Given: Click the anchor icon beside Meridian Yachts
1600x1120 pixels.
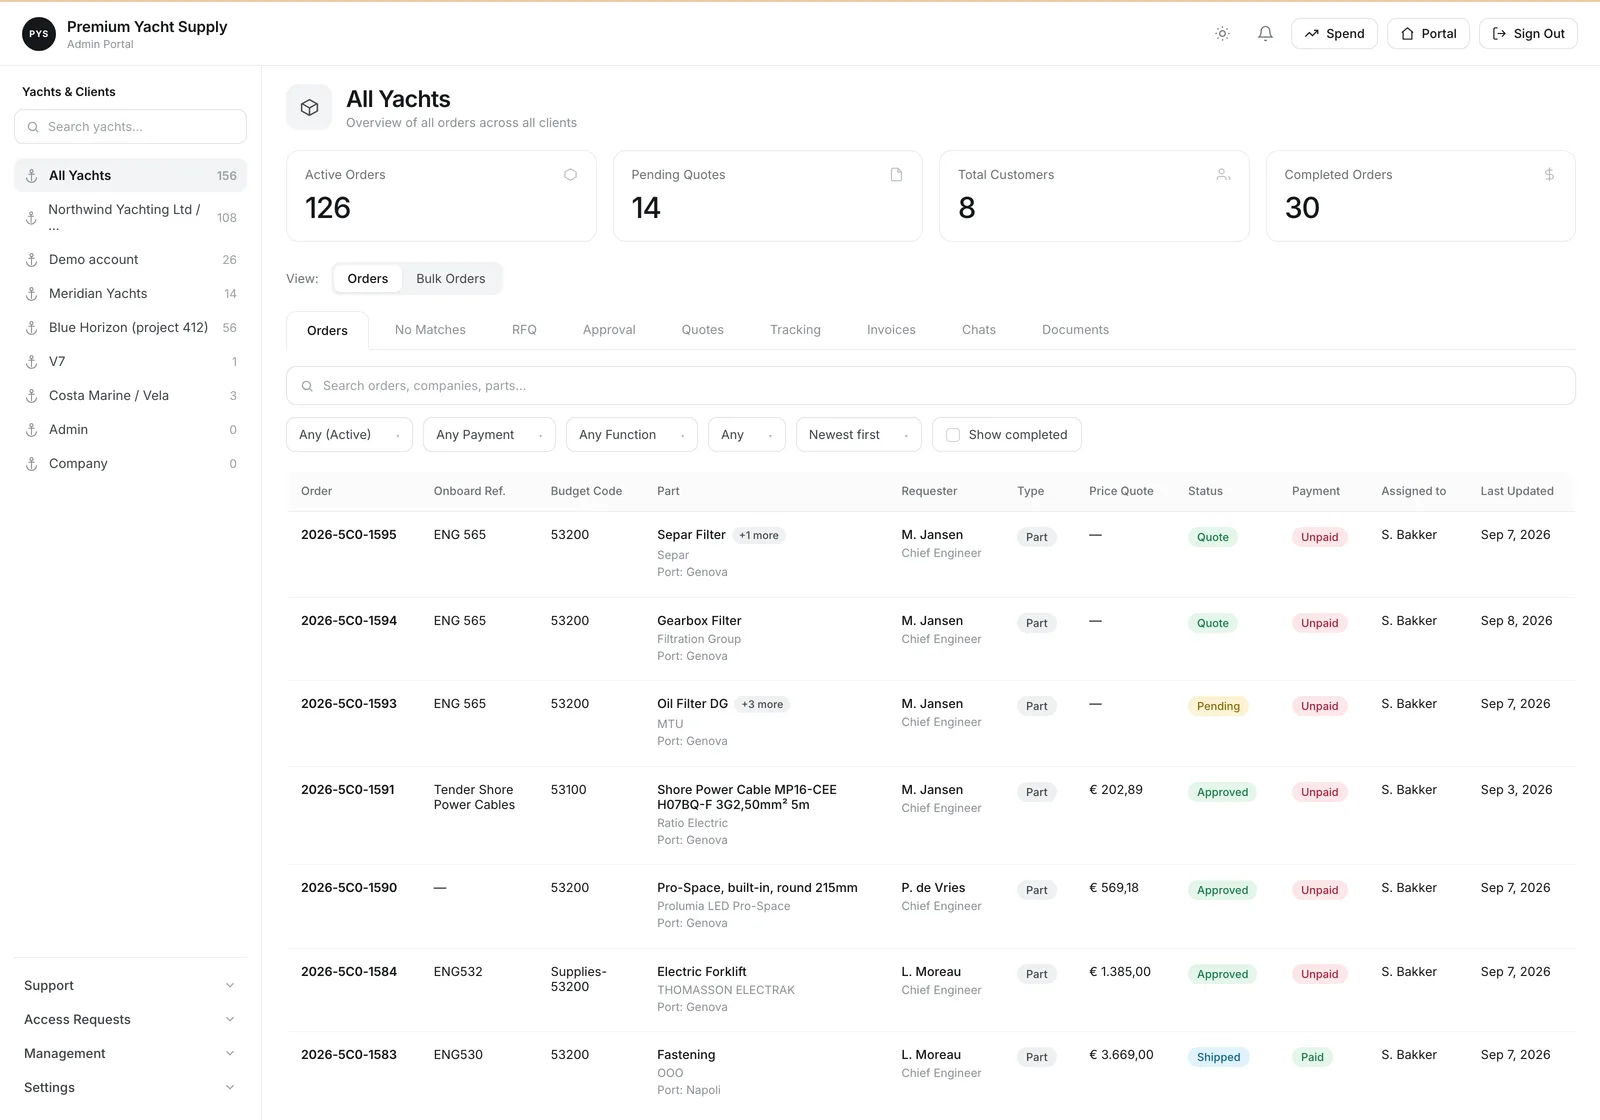Looking at the screenshot, I should pos(31,294).
